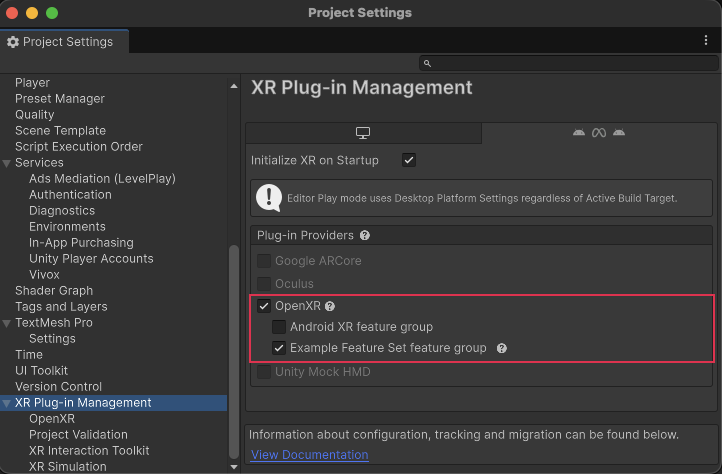Enable Android XR feature group checkbox
The image size is (722, 474).
279,327
